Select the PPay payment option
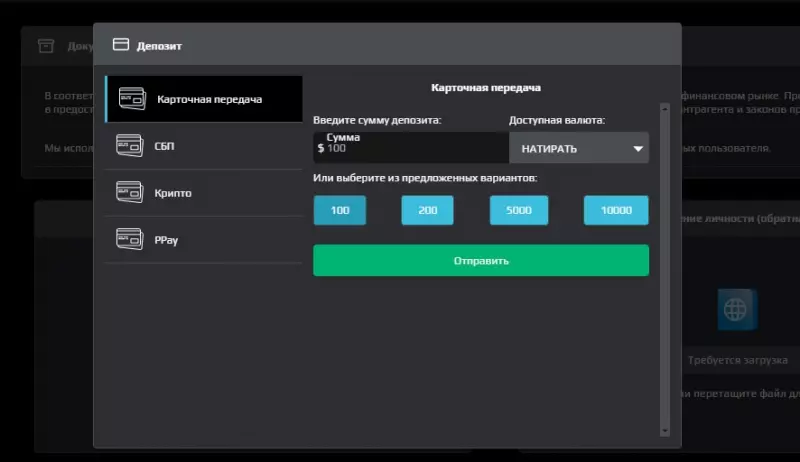Screen dimensions: 800x462 [204, 240]
